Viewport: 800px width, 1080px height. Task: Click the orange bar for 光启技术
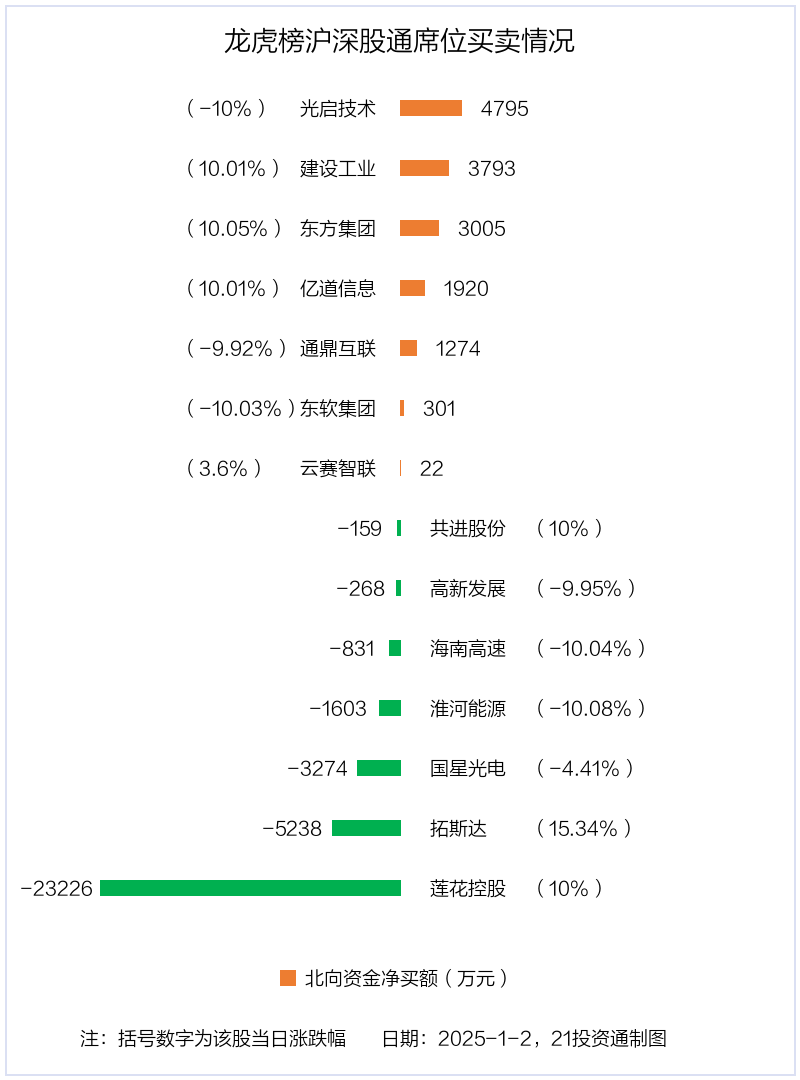click(431, 108)
